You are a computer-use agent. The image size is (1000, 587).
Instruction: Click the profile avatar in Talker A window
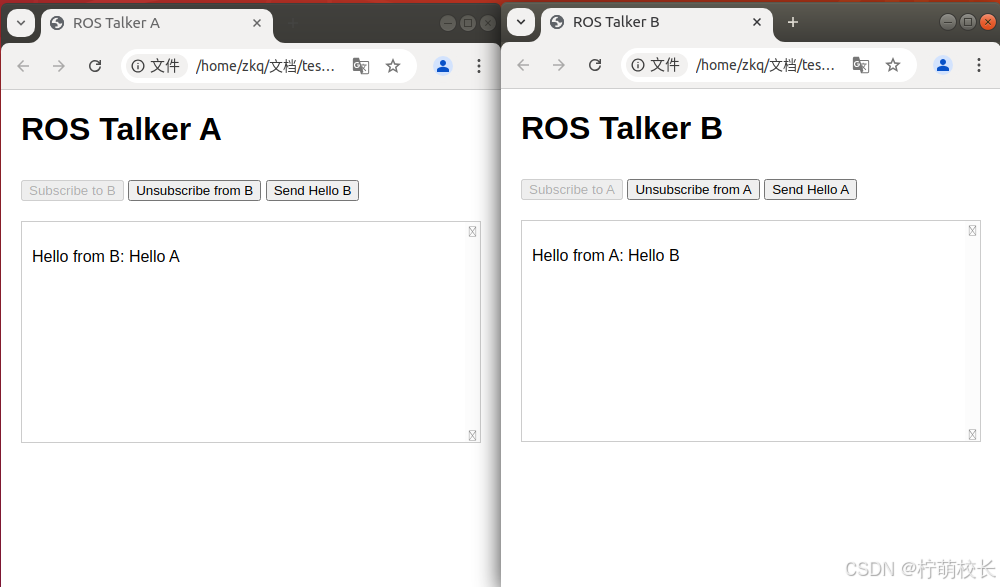click(x=443, y=65)
